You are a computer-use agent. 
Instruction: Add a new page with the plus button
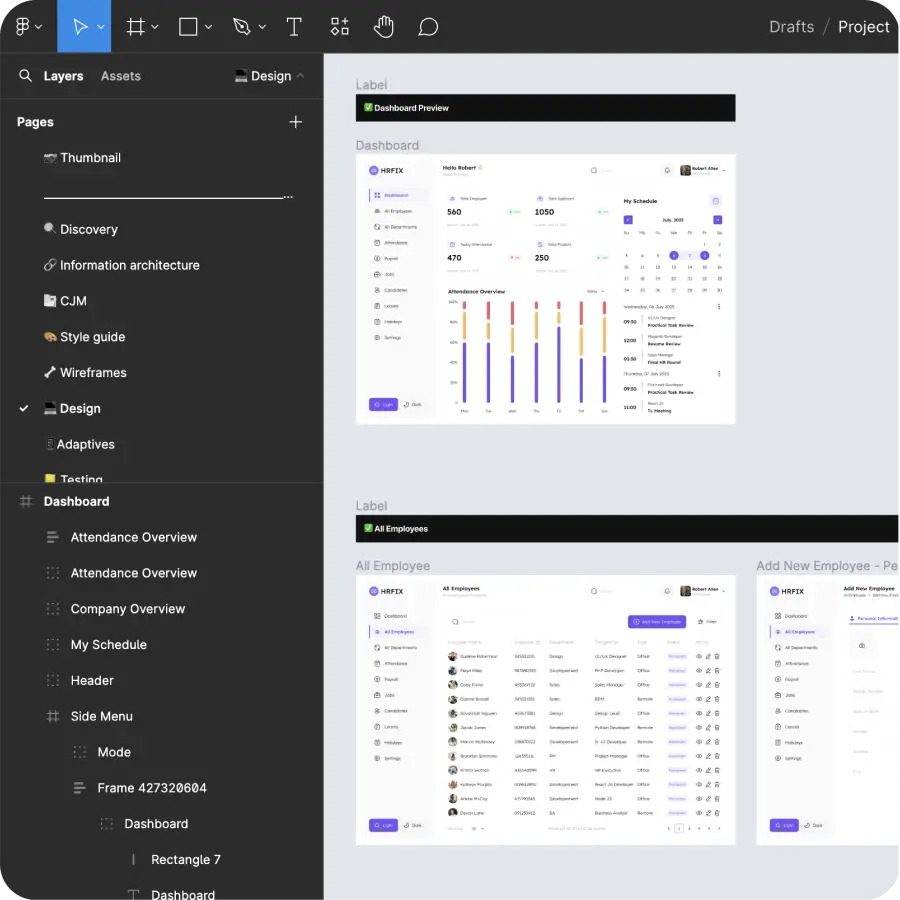(296, 121)
